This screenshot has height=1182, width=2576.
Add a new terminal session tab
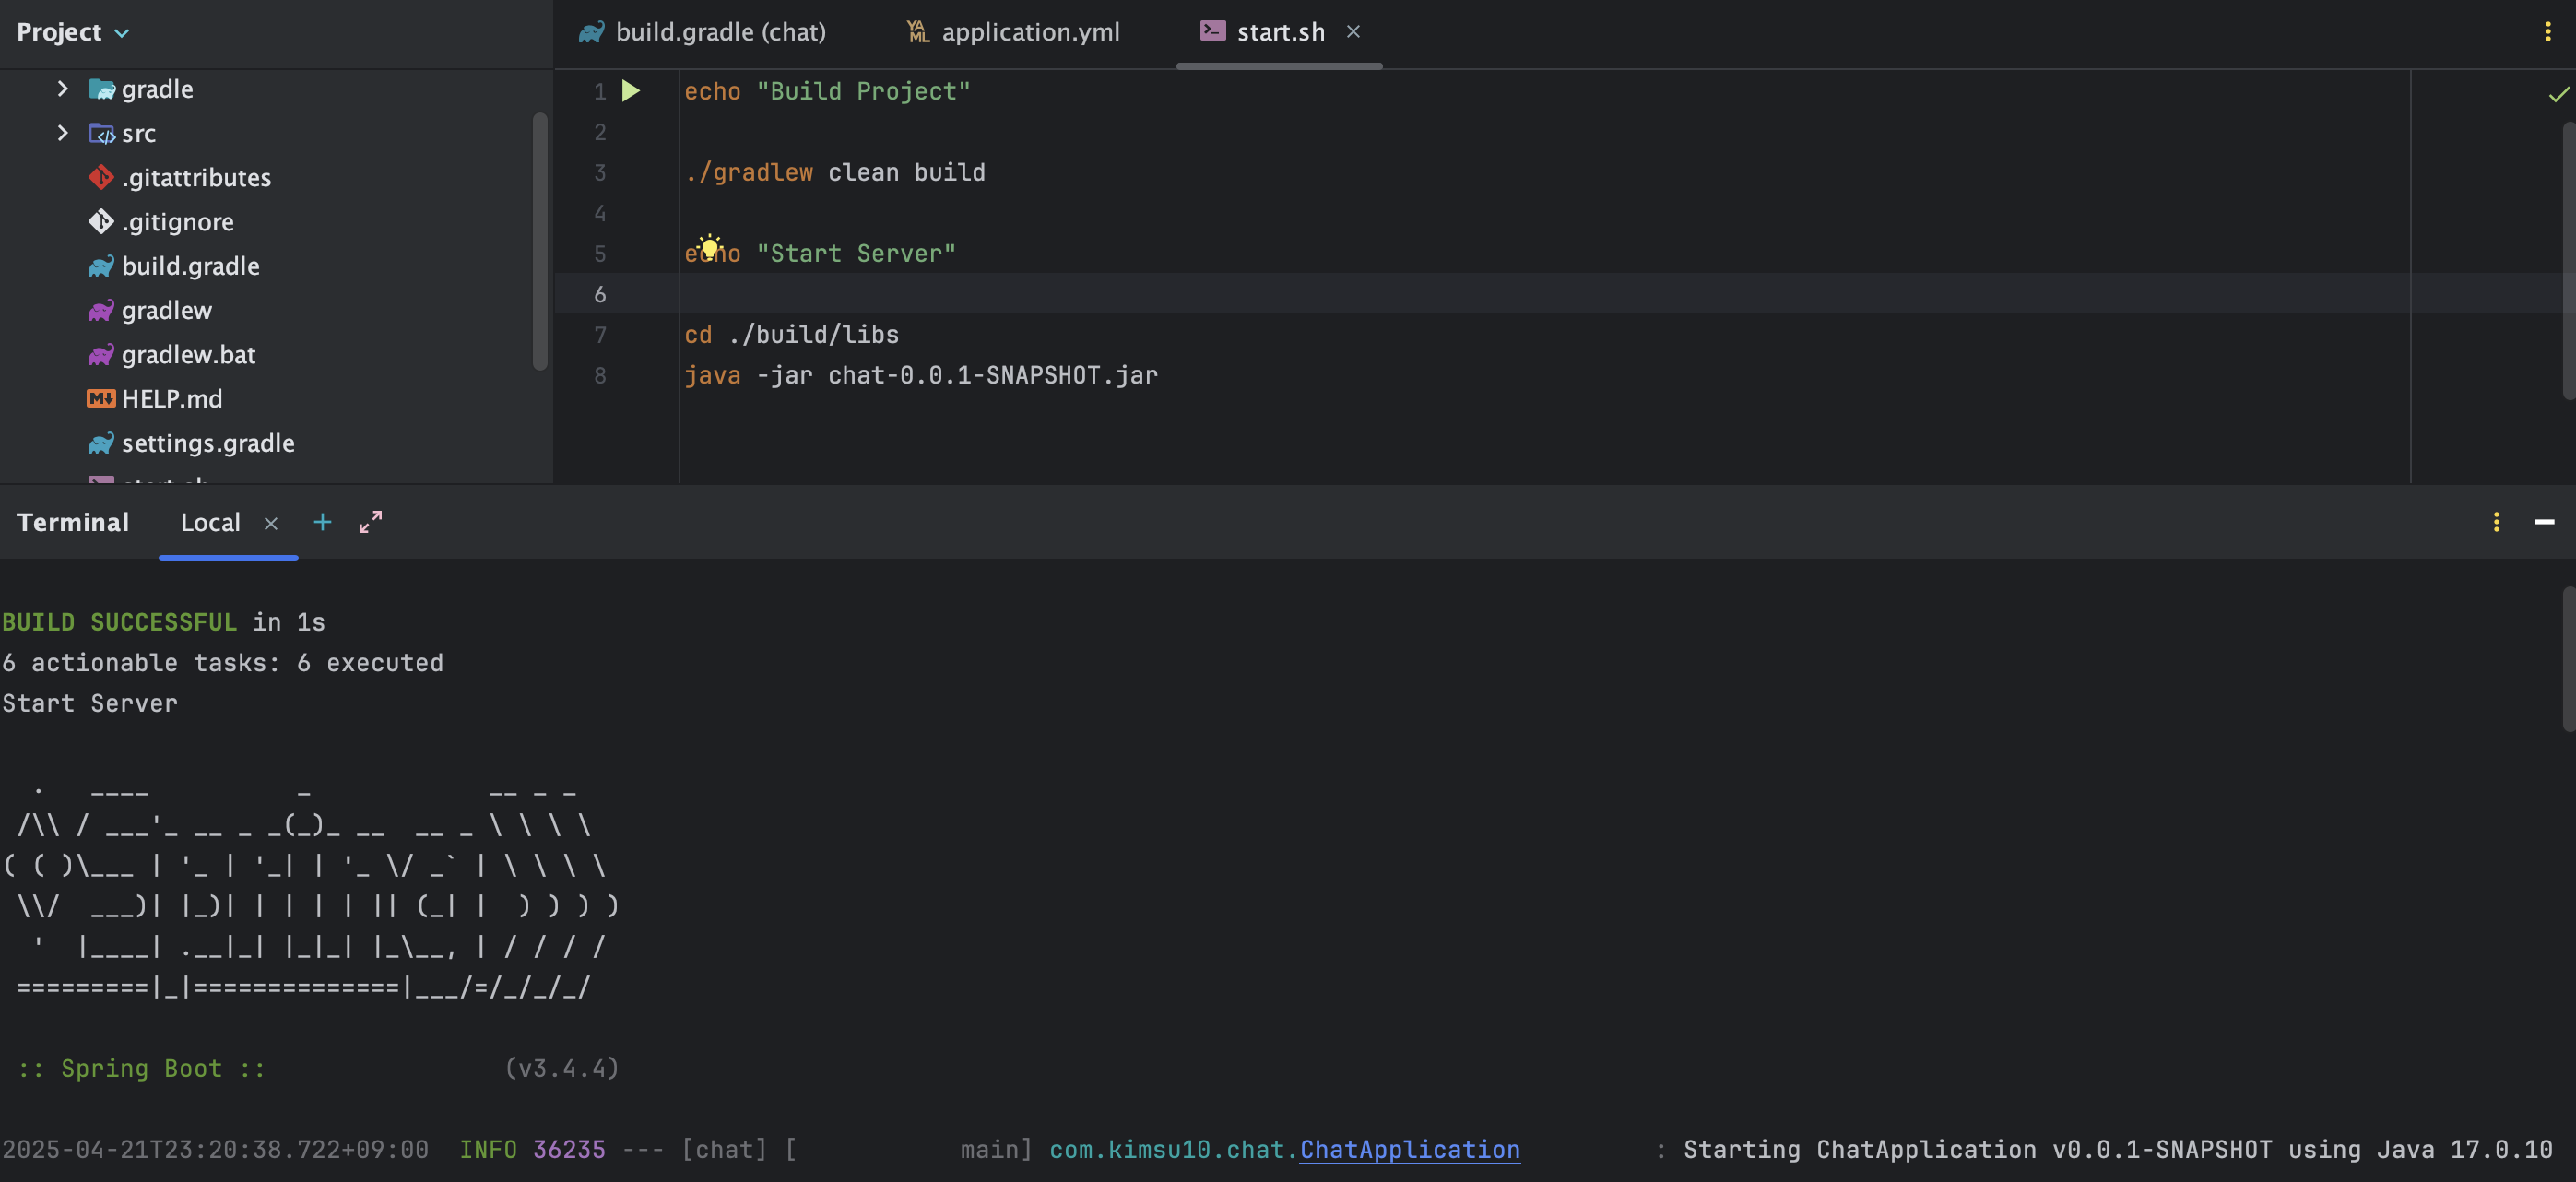tap(322, 522)
